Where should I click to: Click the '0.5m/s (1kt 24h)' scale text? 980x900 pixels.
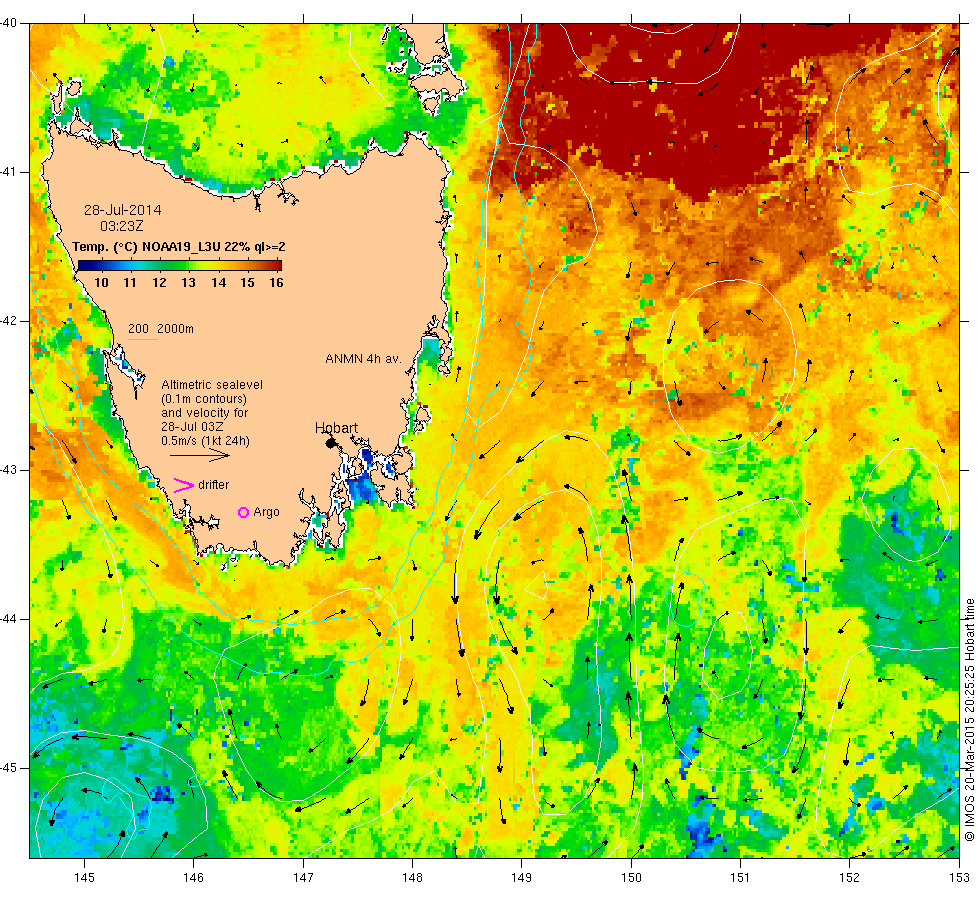pyautogui.click(x=205, y=441)
